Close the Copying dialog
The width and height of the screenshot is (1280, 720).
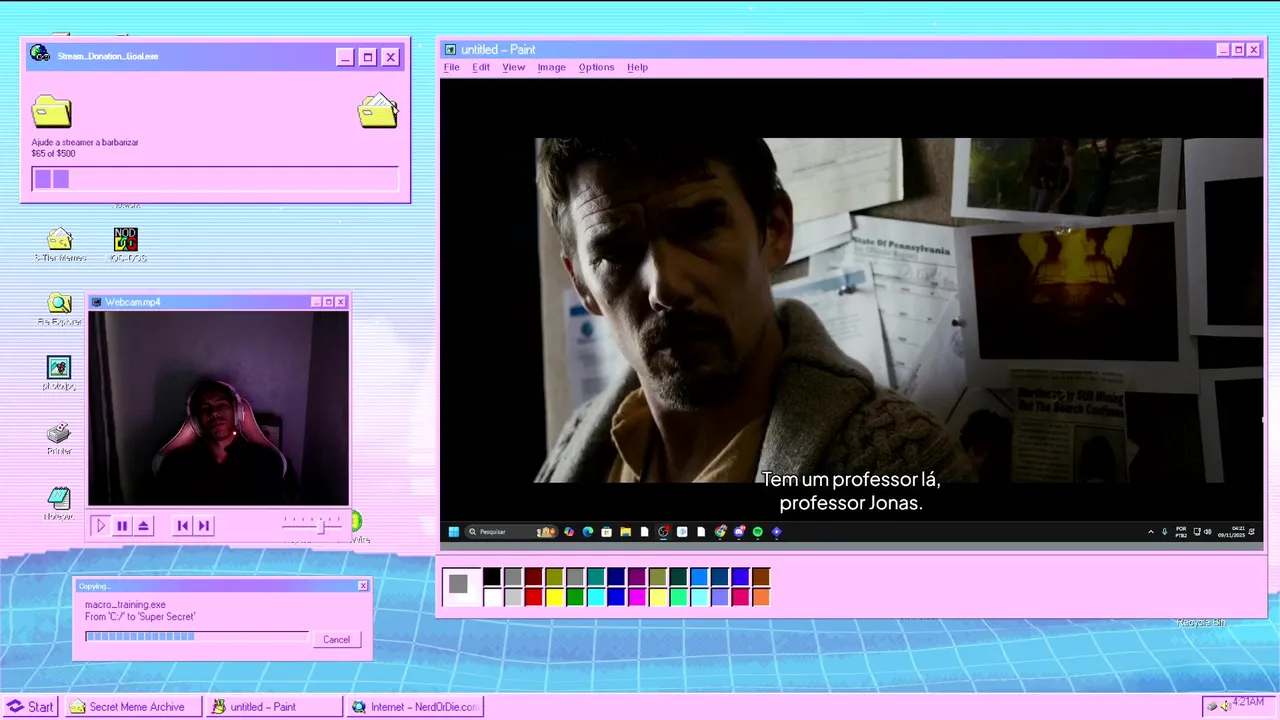pyautogui.click(x=363, y=586)
